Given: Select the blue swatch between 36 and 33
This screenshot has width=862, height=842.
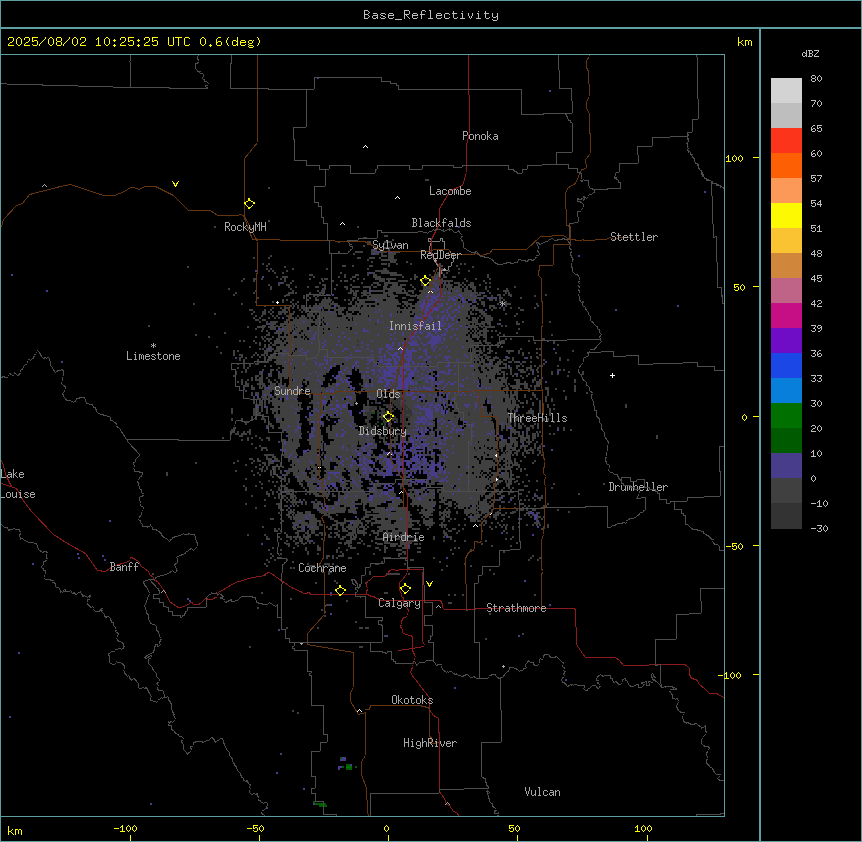Looking at the screenshot, I should pos(786,365).
